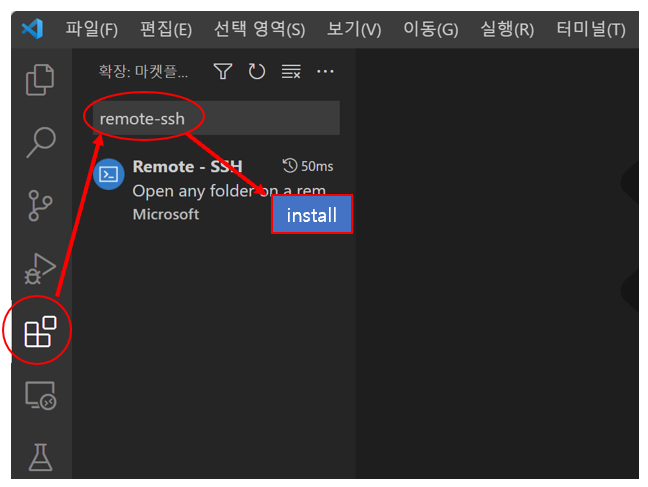Viewport: 648px width, 487px height.
Task: Click the Microsoft publisher name
Action: [x=166, y=214]
